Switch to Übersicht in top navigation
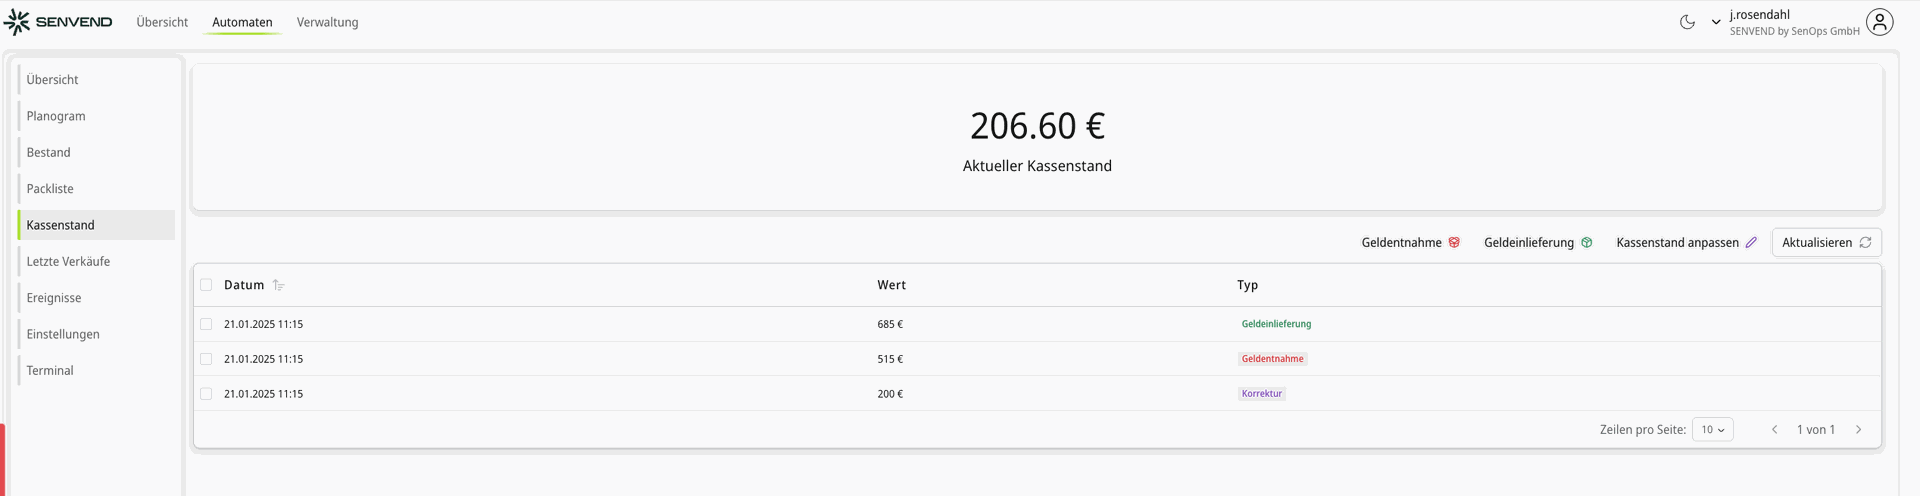1920x496 pixels. click(x=162, y=22)
